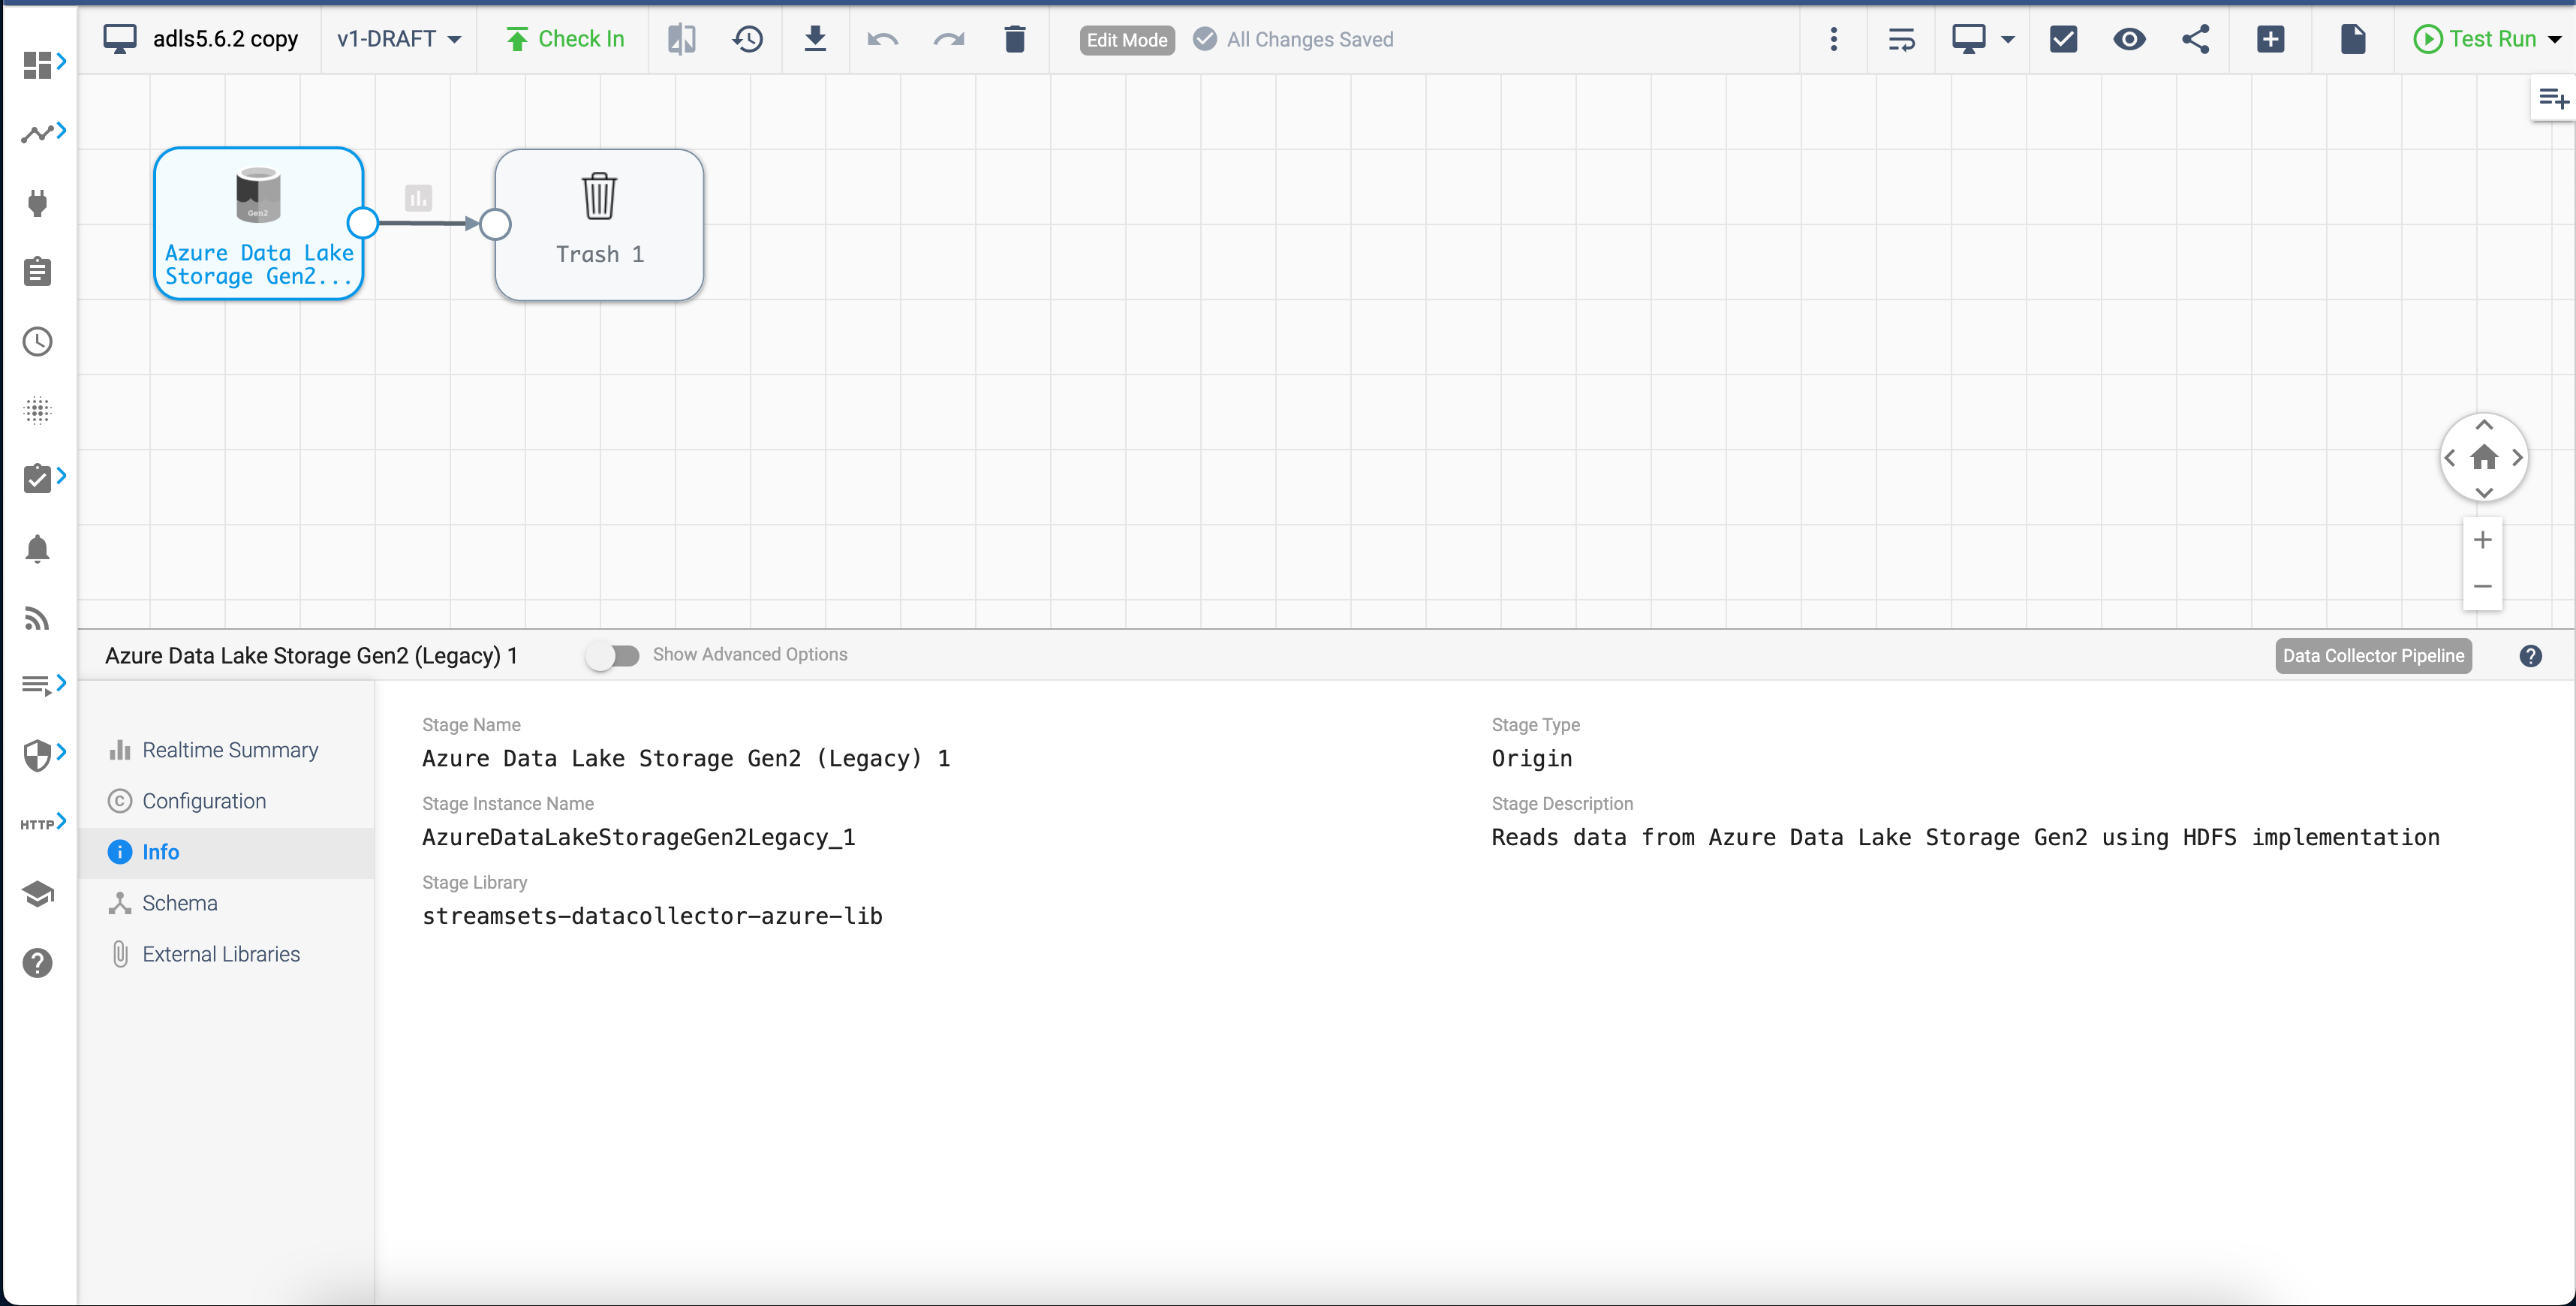Image resolution: width=2576 pixels, height=1306 pixels.
Task: Select the Trash 1 stage
Action: (x=599, y=224)
